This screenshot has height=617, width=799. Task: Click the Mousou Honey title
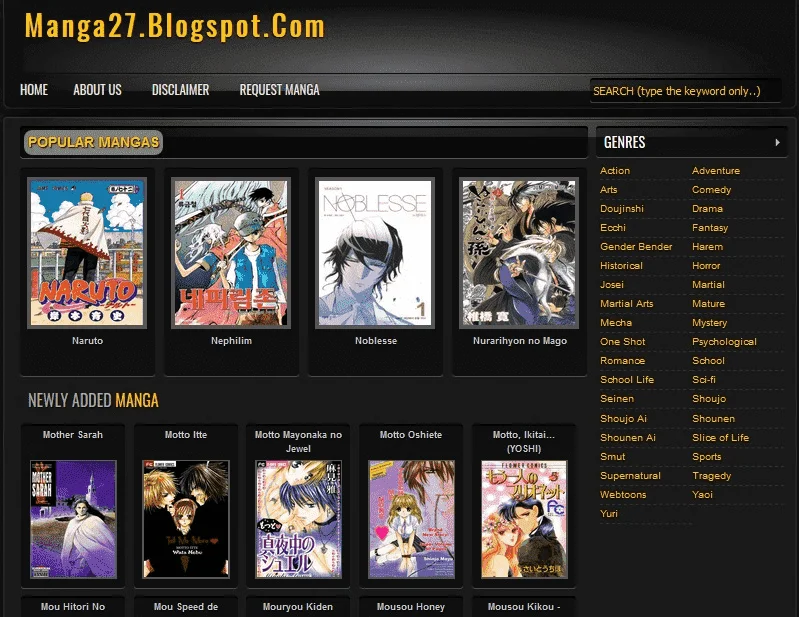[411, 607]
